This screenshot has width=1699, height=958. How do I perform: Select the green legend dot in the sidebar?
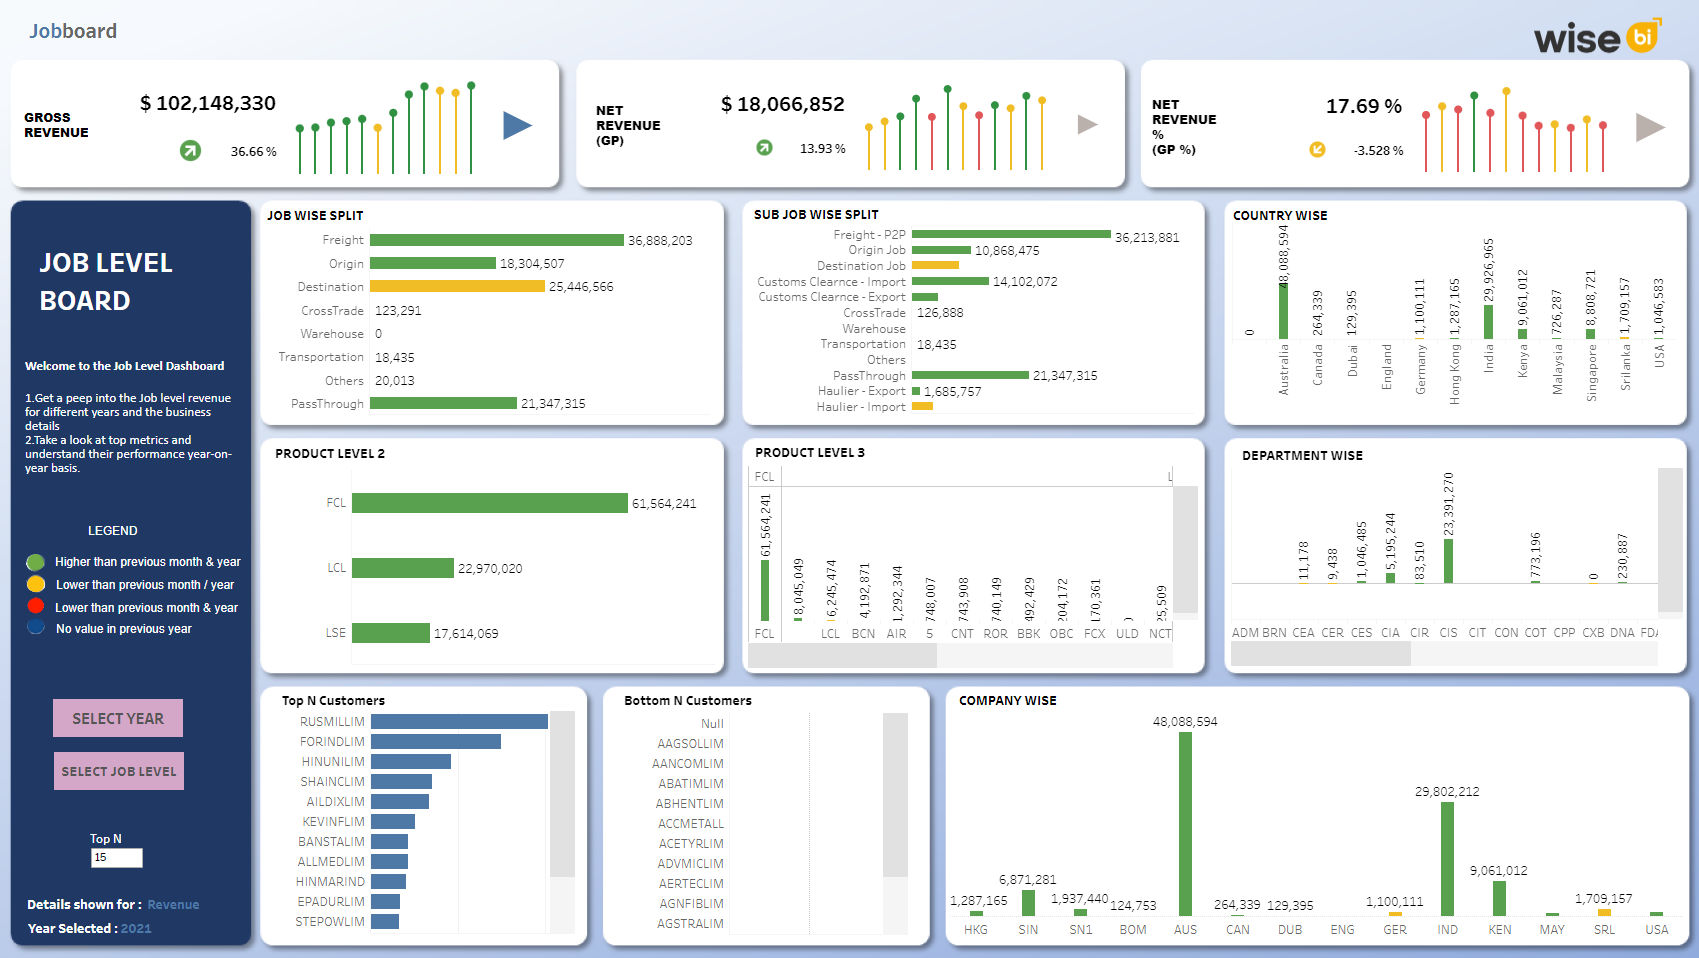(x=36, y=562)
